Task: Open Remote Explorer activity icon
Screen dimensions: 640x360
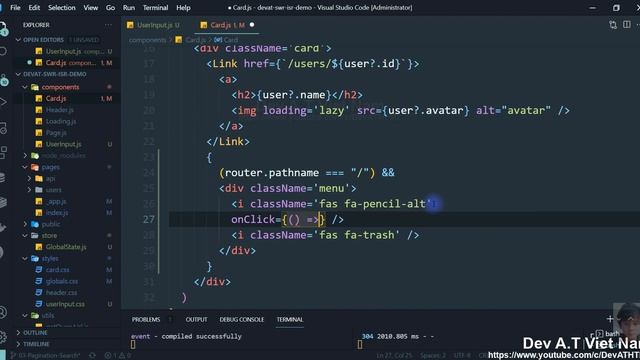Action: pyautogui.click(x=3, y=128)
